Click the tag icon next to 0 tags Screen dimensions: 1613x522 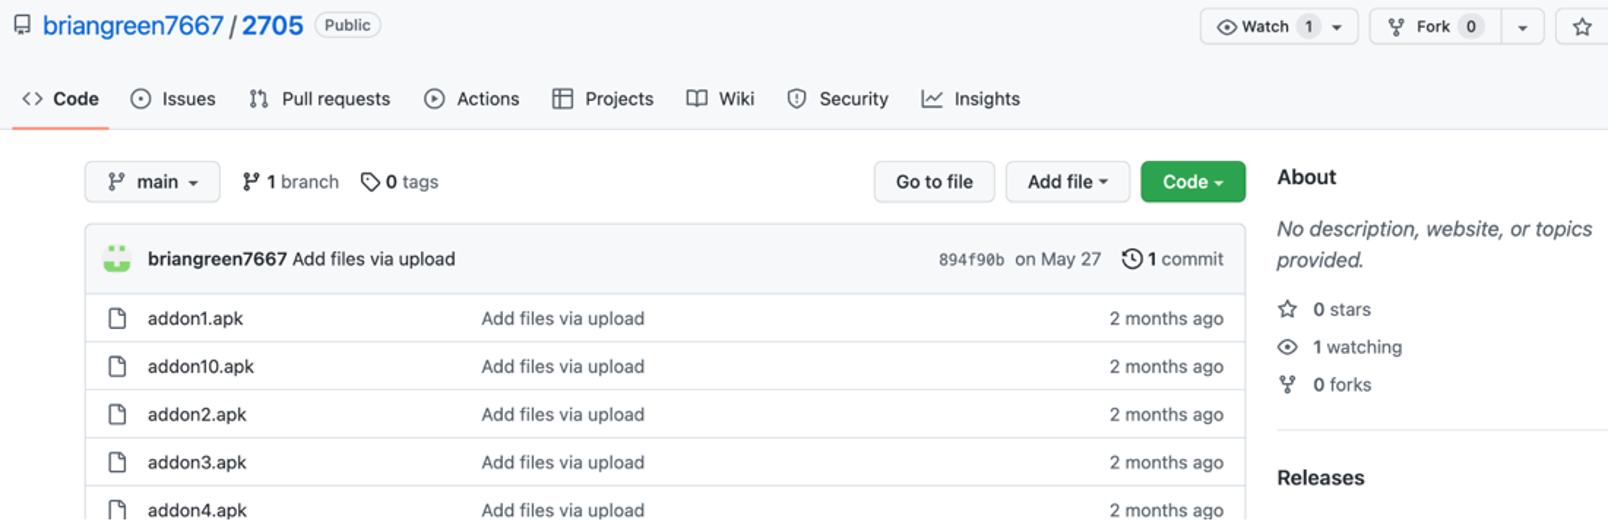(x=370, y=182)
